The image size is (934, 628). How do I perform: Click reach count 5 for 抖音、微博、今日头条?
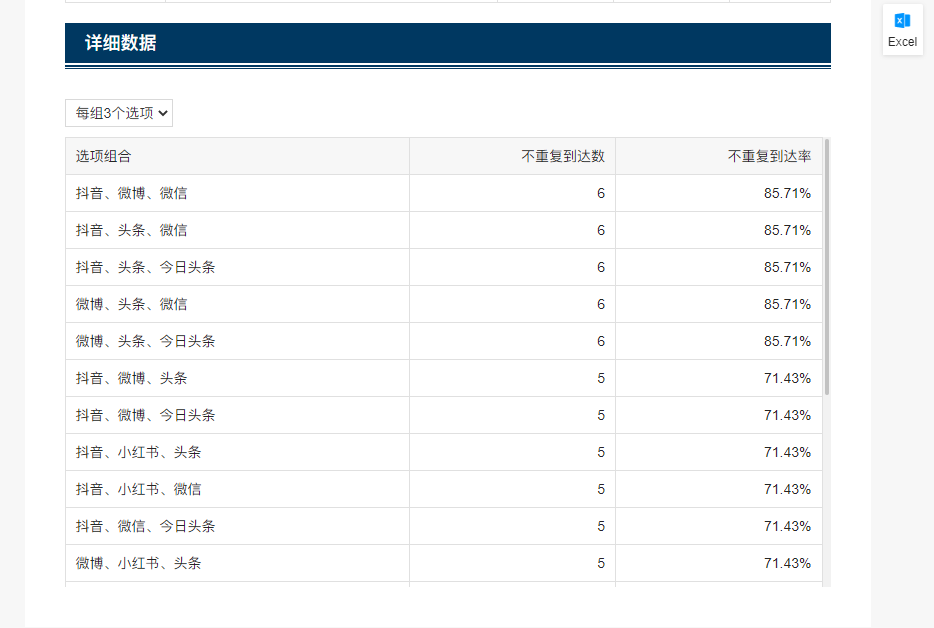600,415
